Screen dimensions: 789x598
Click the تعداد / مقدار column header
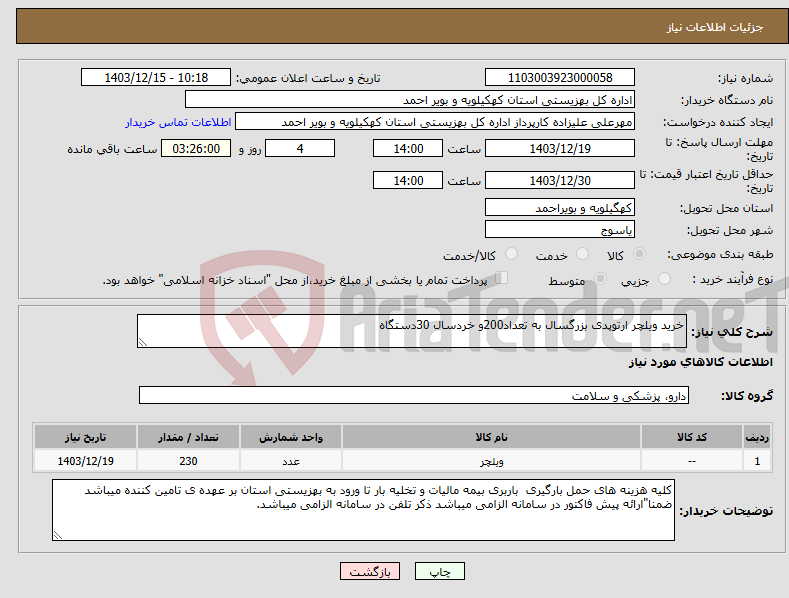click(188, 437)
